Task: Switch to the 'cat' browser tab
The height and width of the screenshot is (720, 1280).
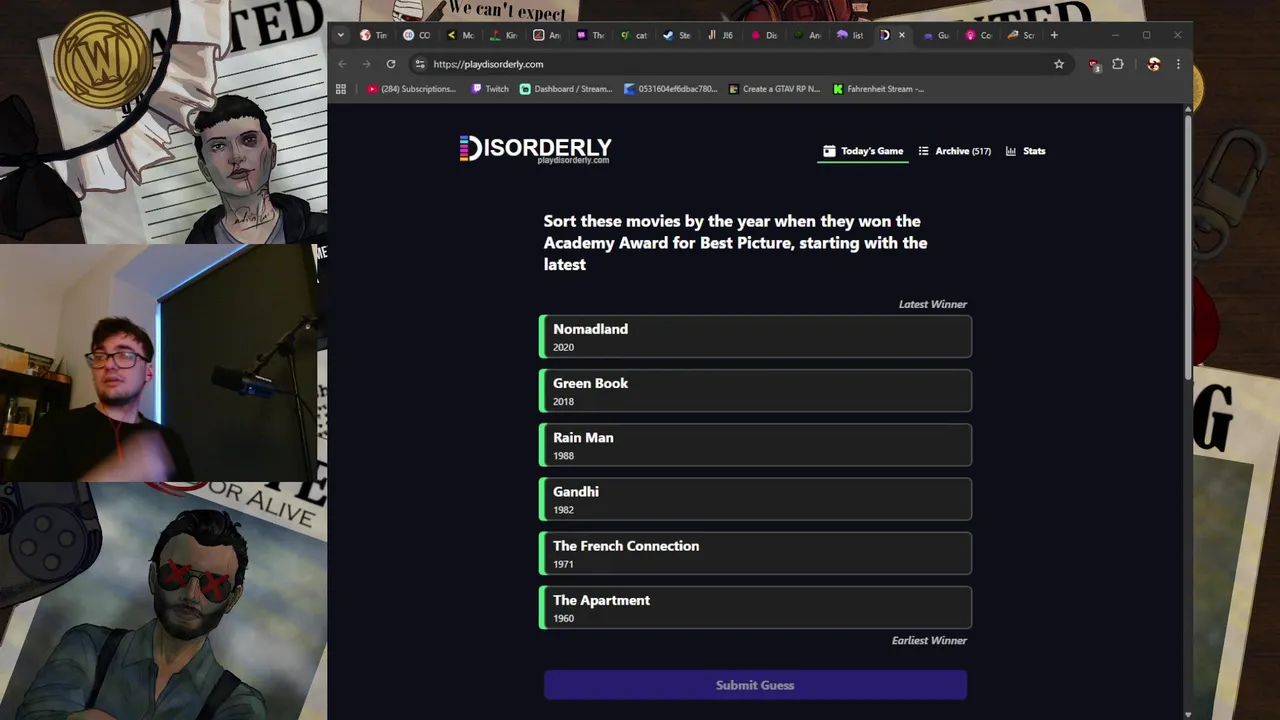Action: pos(633,35)
